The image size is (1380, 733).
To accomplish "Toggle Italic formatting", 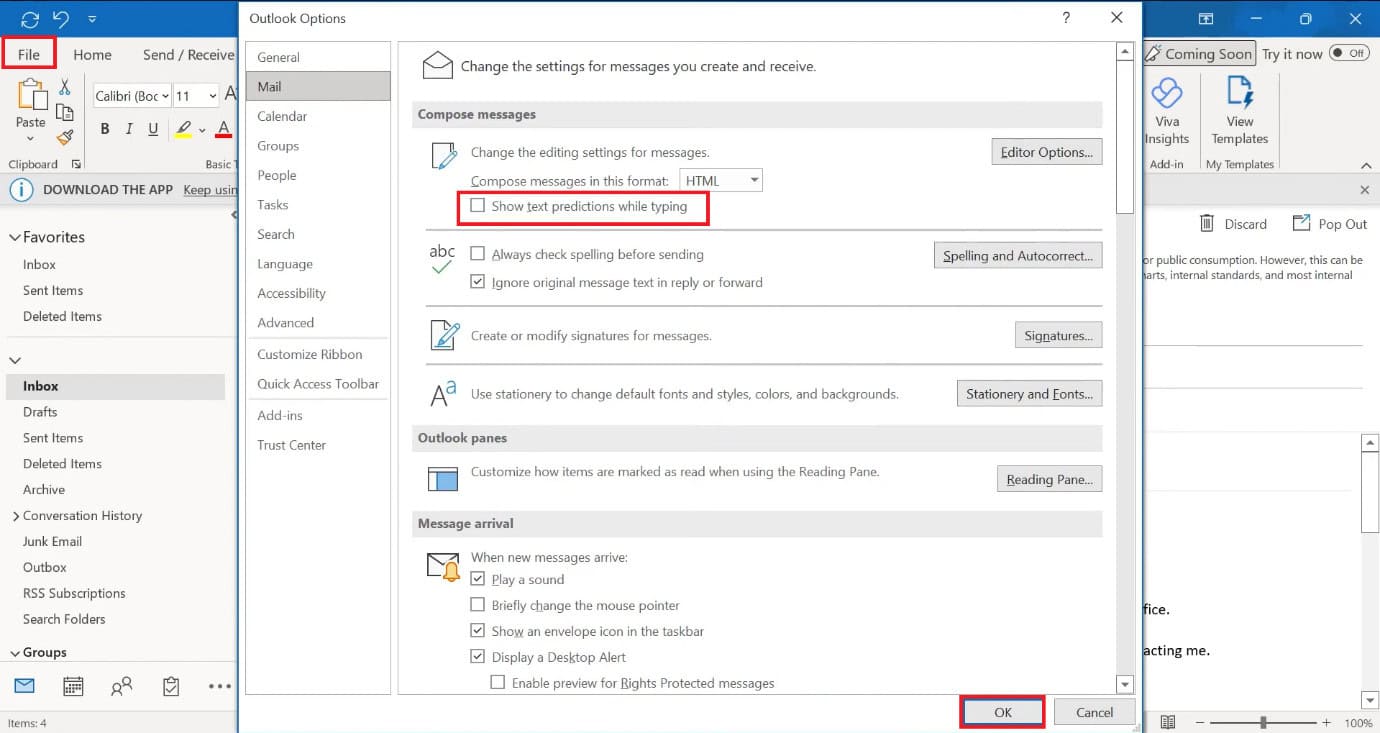I will tap(129, 129).
